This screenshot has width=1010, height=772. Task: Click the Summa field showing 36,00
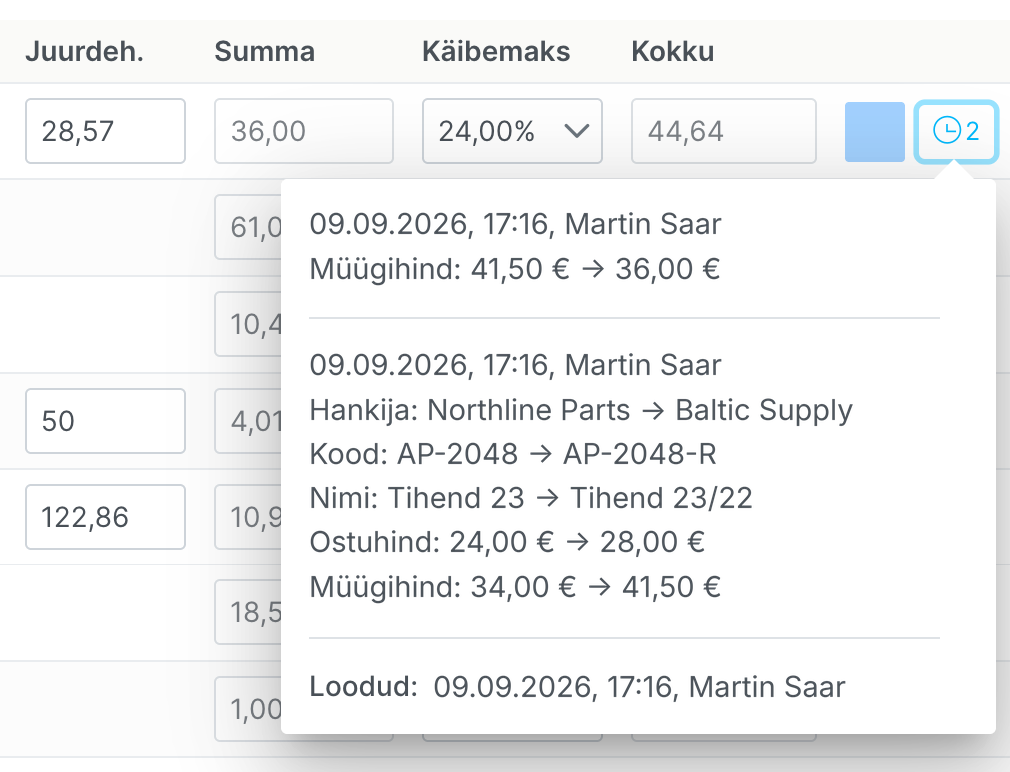coord(304,131)
